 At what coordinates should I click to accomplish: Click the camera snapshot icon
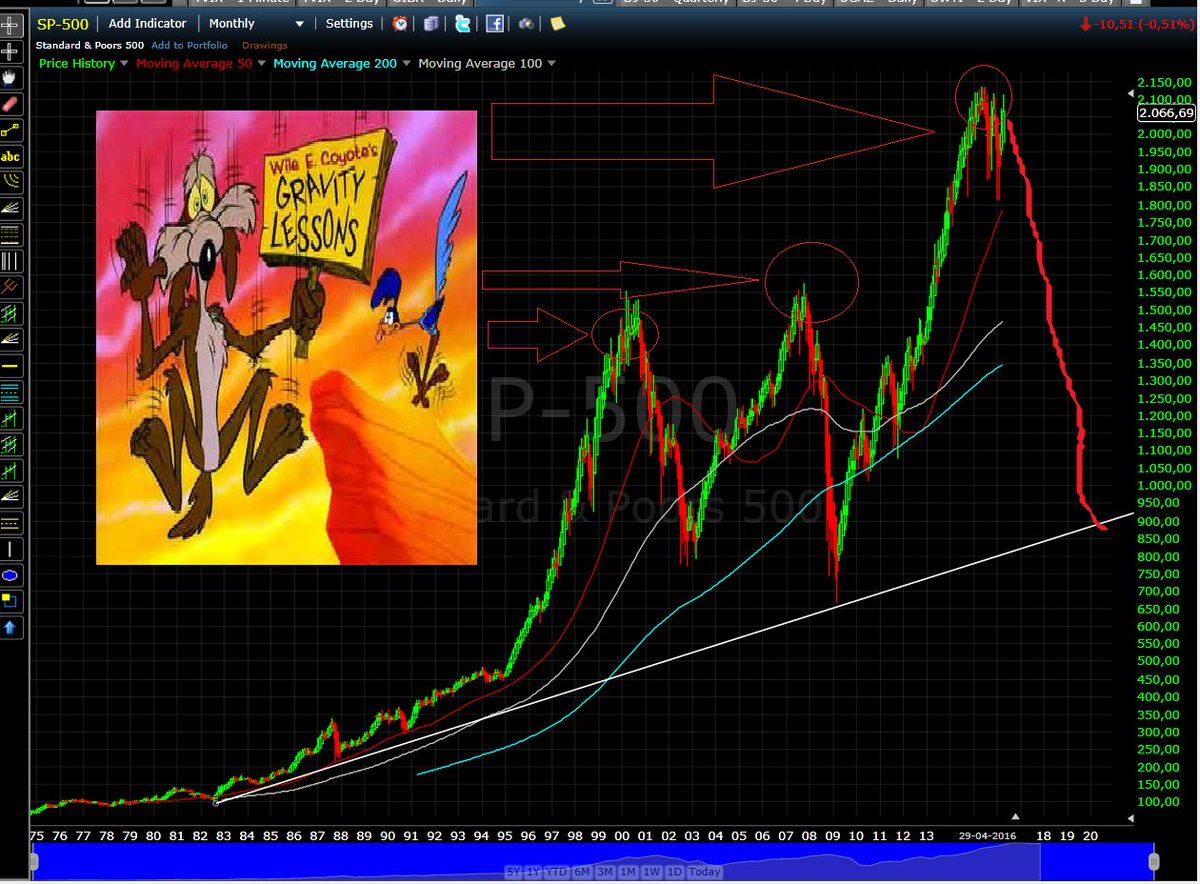tap(526, 23)
